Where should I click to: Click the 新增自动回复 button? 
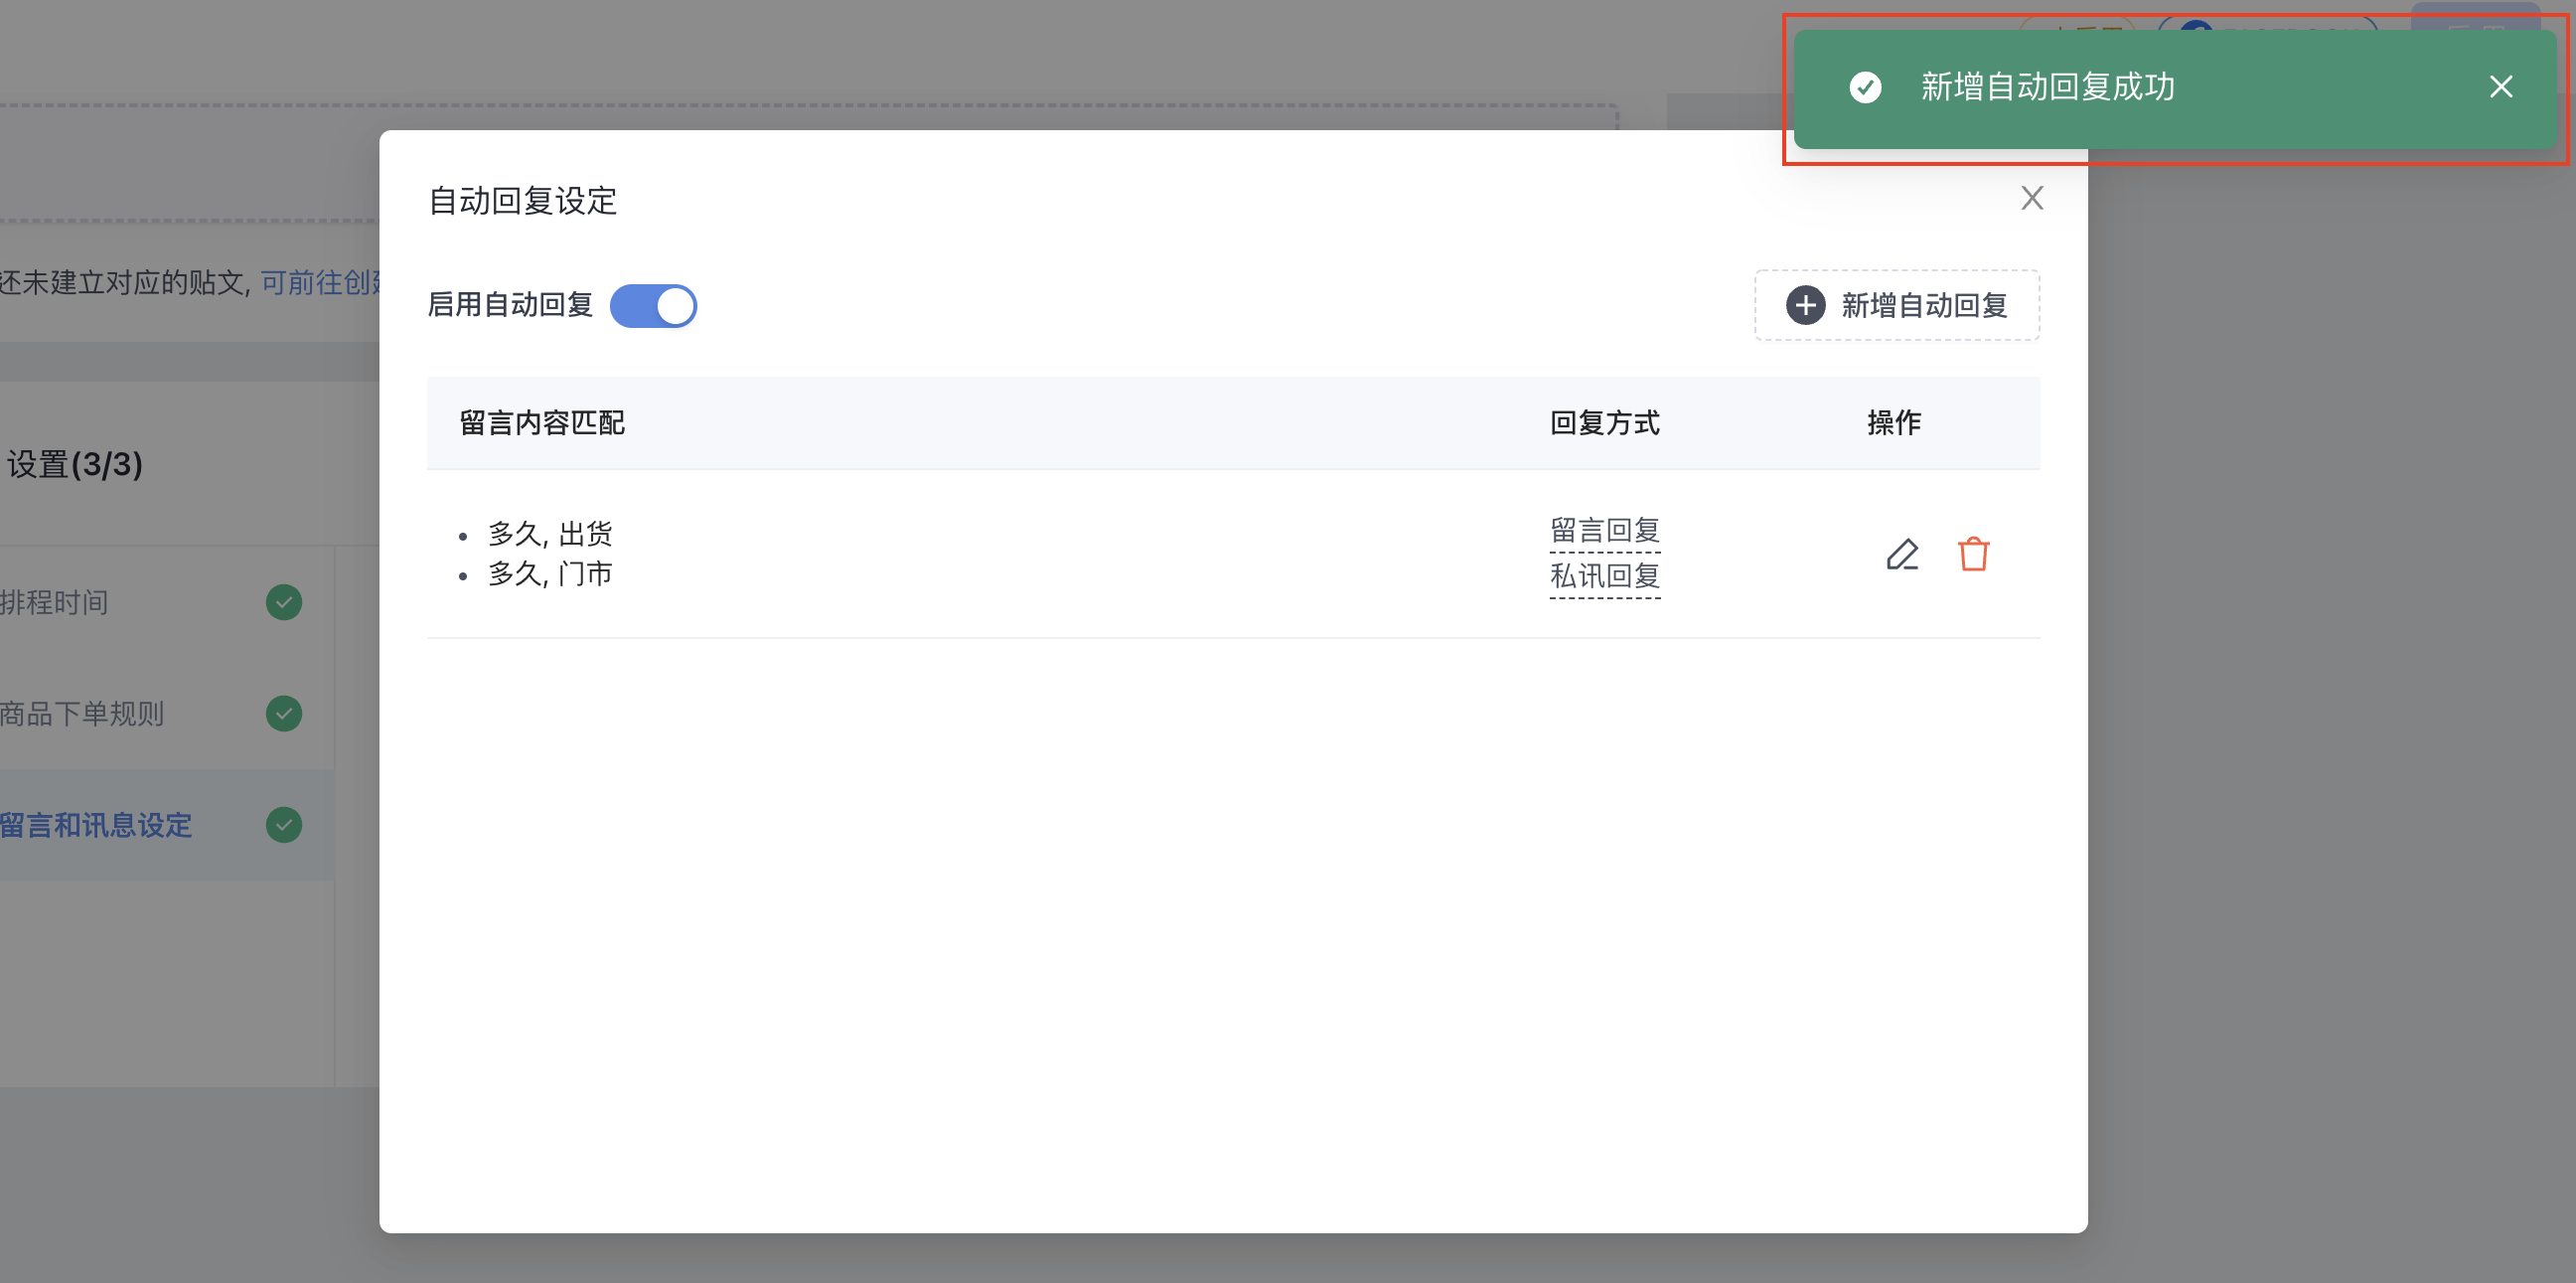(1897, 305)
